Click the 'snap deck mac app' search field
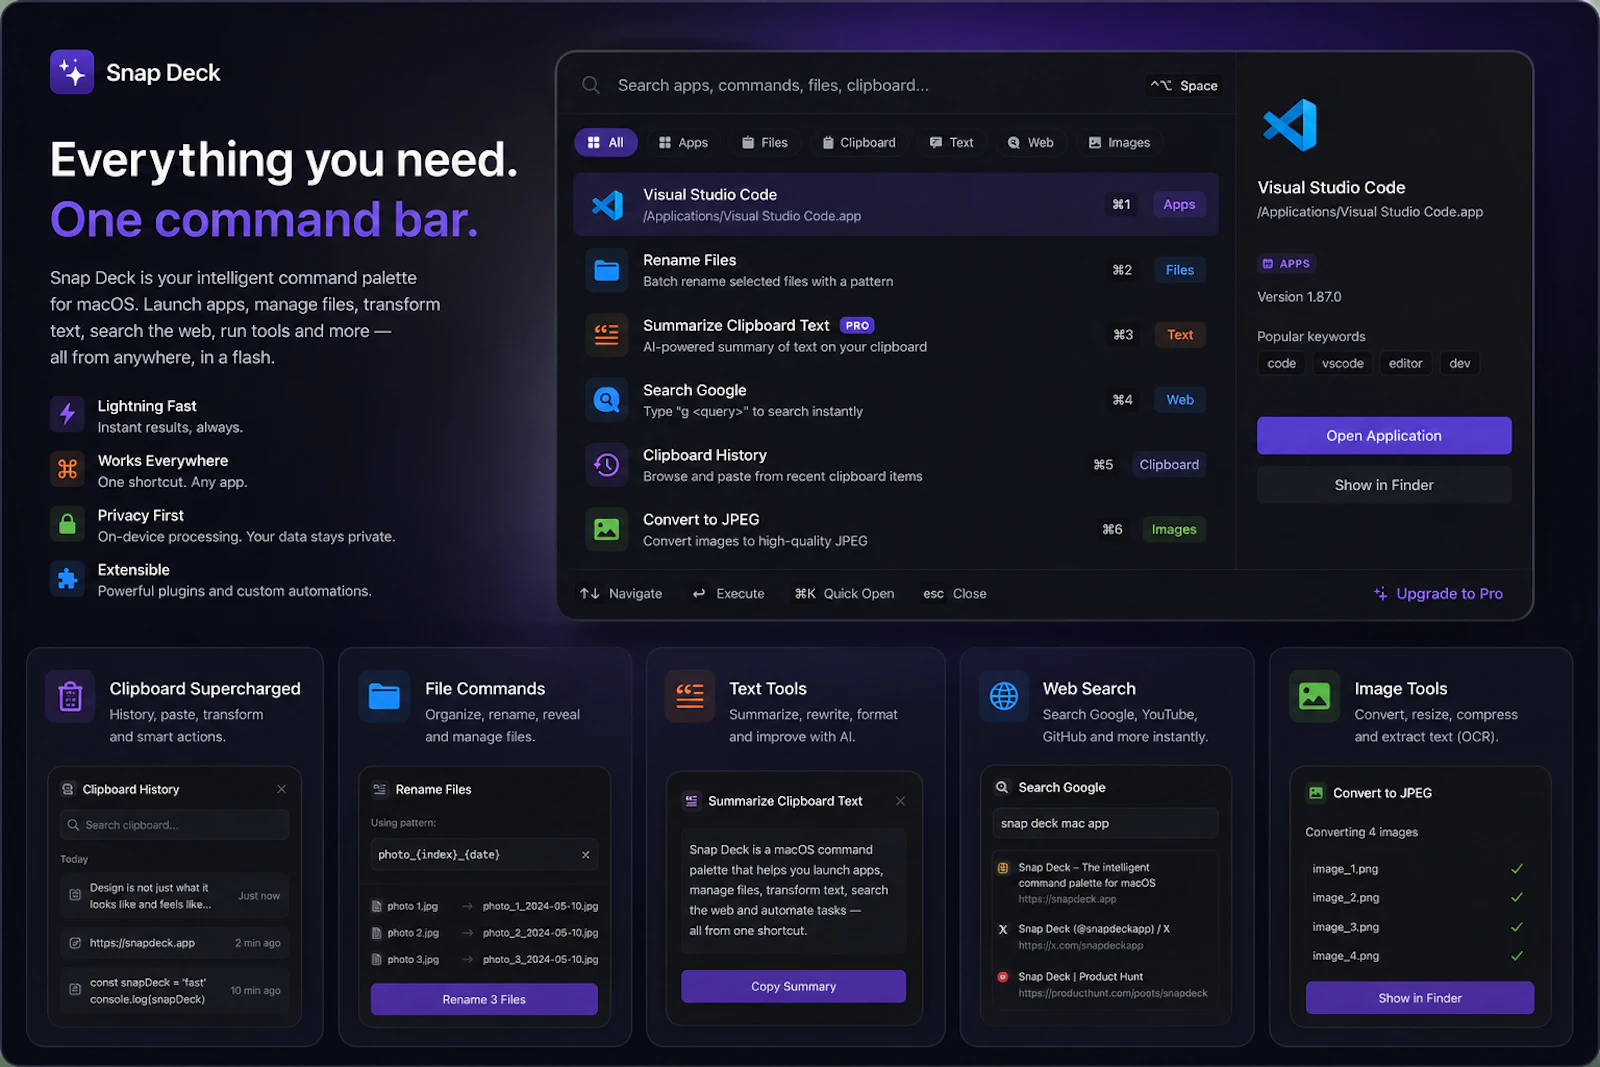This screenshot has width=1600, height=1067. 1105,823
